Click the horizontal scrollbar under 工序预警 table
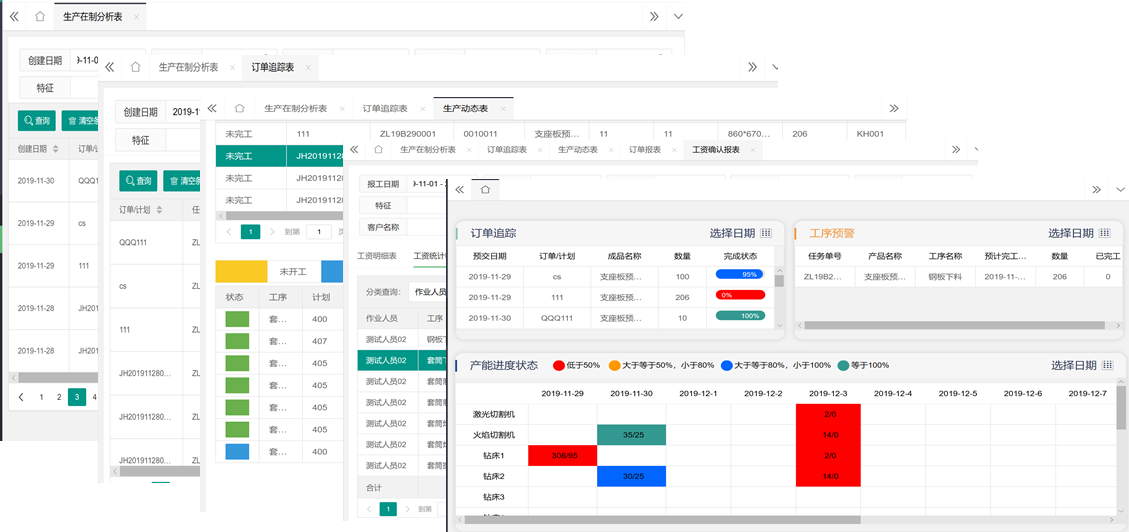This screenshot has width=1129, height=532. click(900, 325)
